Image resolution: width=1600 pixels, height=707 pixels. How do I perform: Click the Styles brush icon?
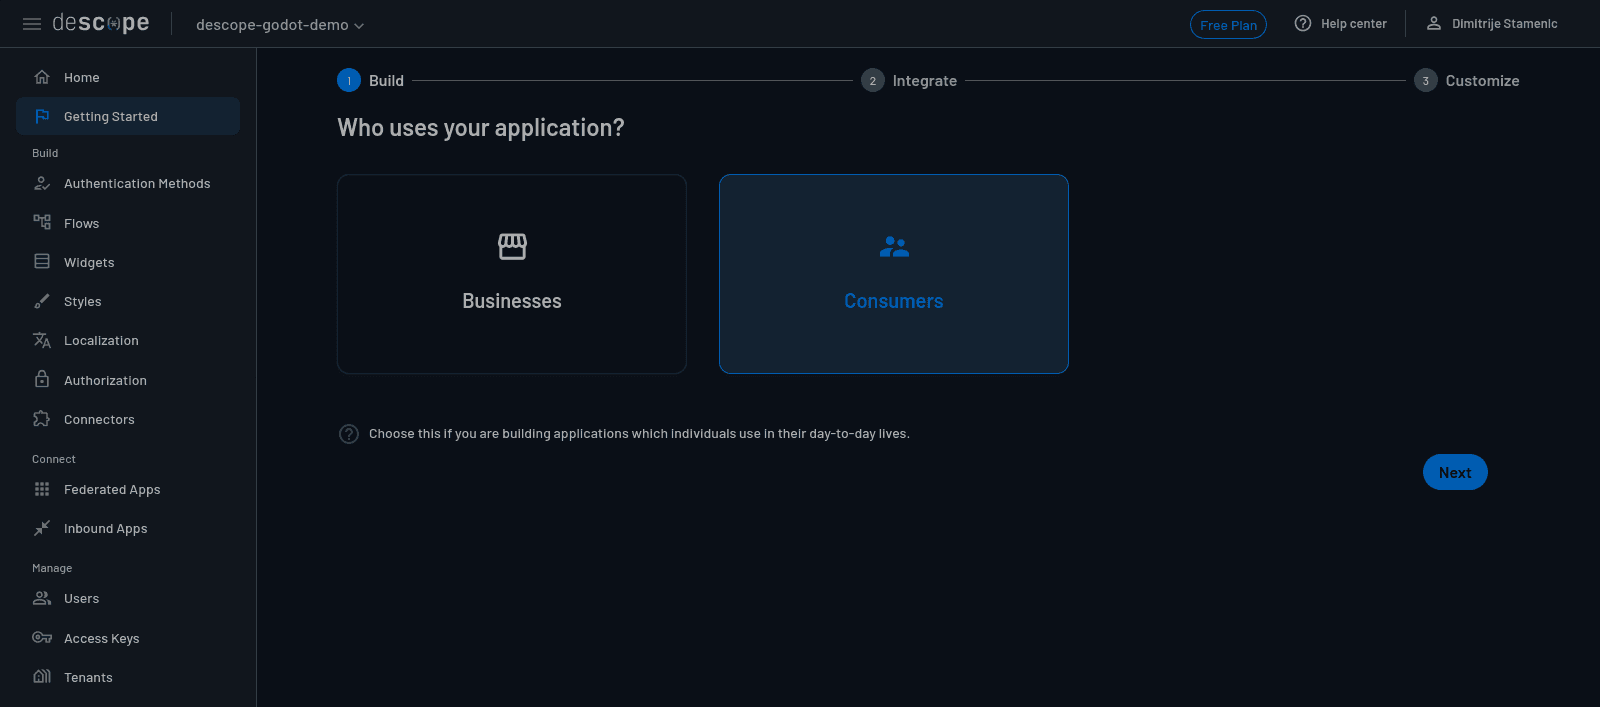point(42,301)
